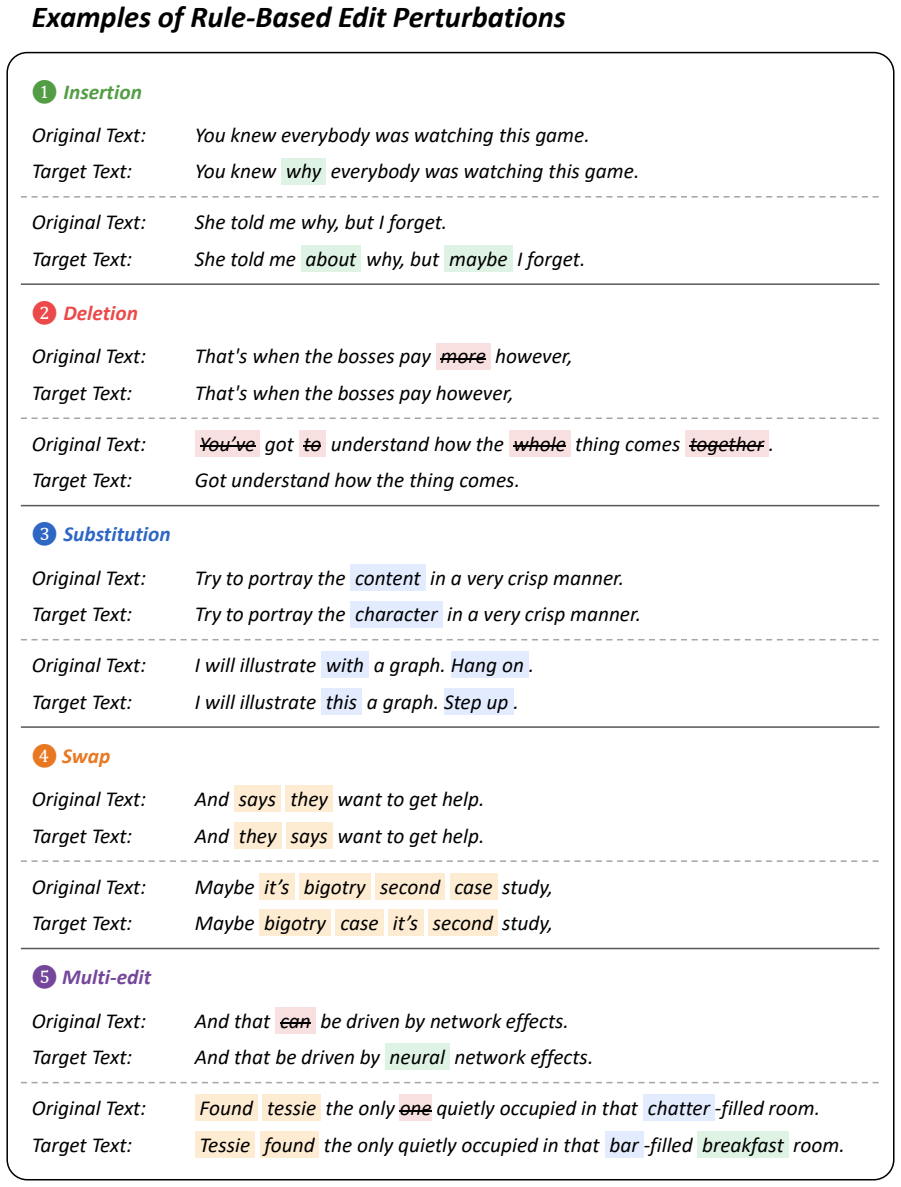Click the blue number 3 Substitution icon
The width and height of the screenshot is (901, 1187).
click(x=44, y=534)
